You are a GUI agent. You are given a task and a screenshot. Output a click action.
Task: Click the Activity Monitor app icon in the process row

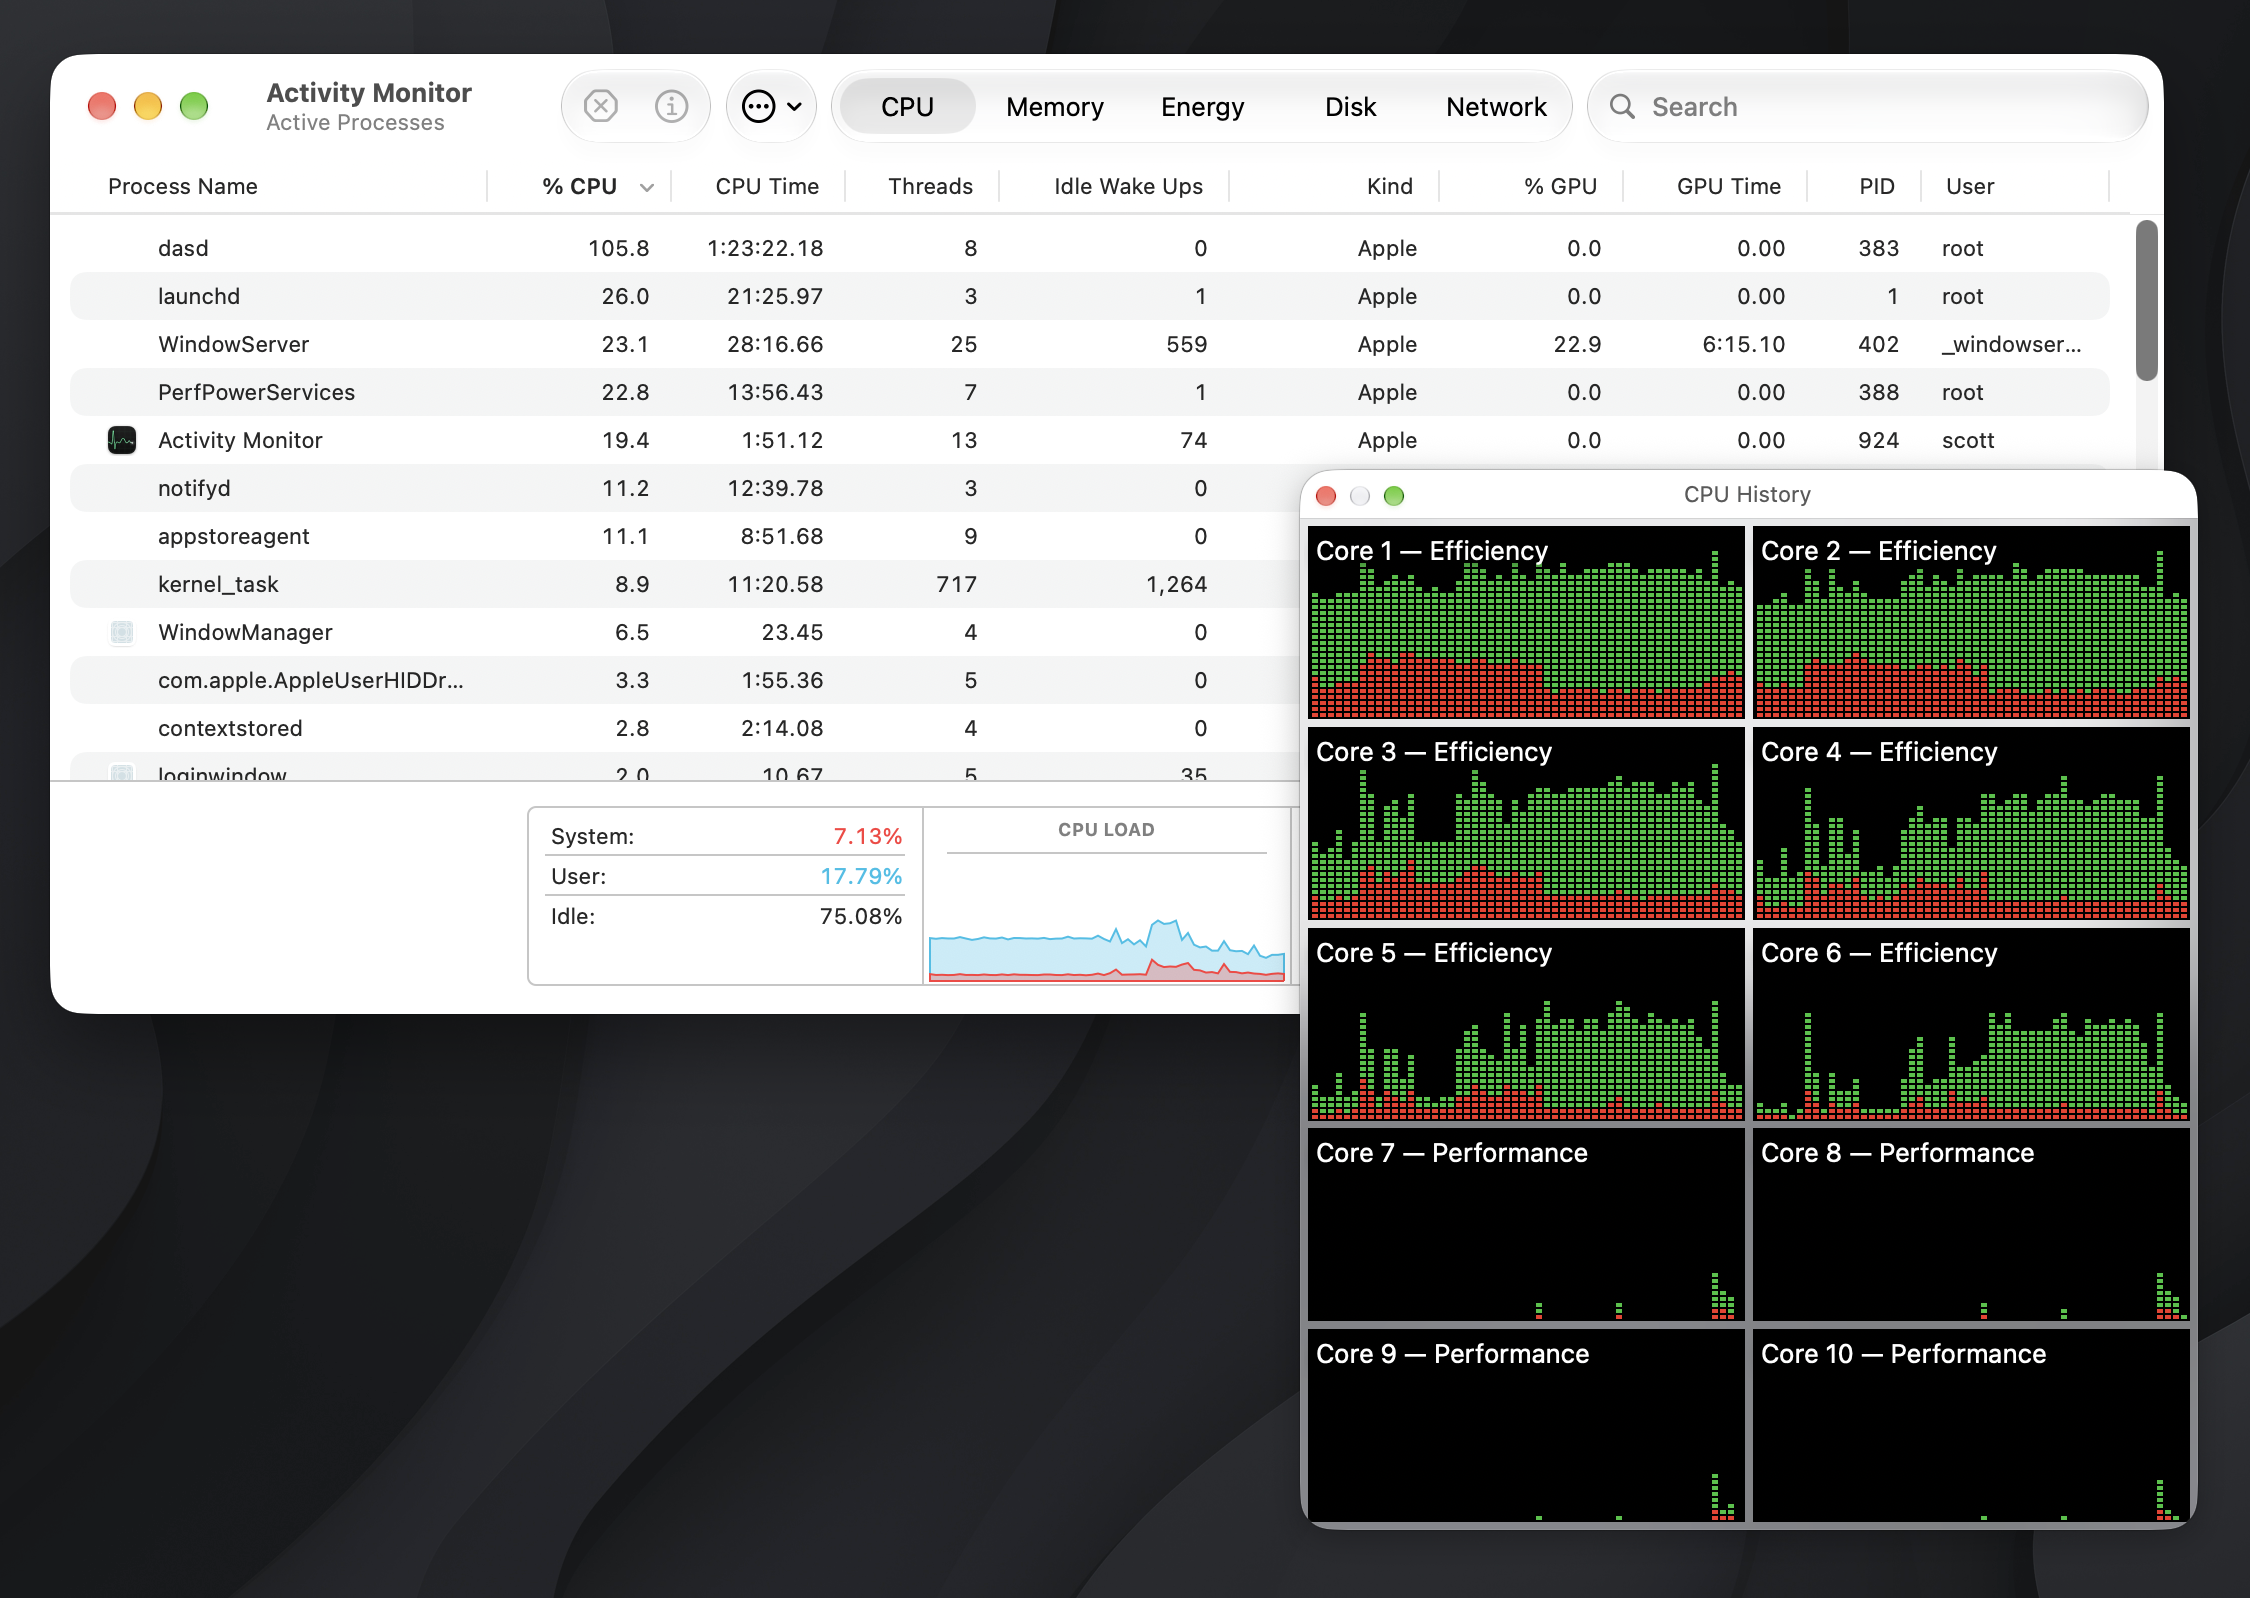click(x=122, y=440)
